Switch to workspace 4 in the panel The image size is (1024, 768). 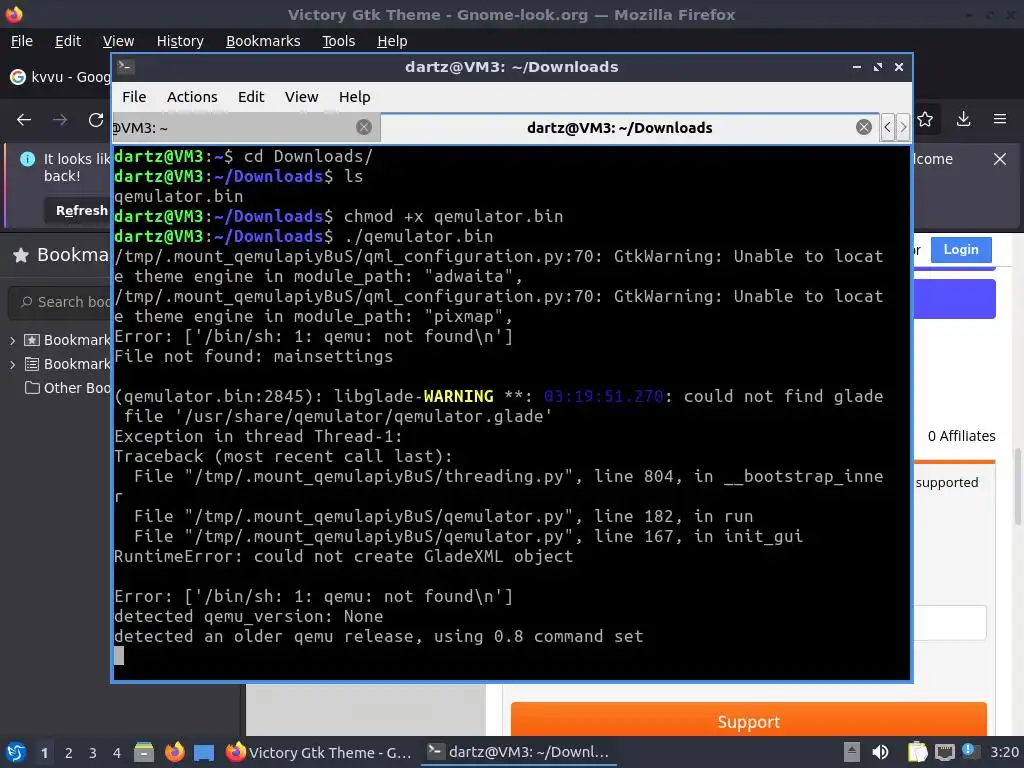pyautogui.click(x=117, y=753)
